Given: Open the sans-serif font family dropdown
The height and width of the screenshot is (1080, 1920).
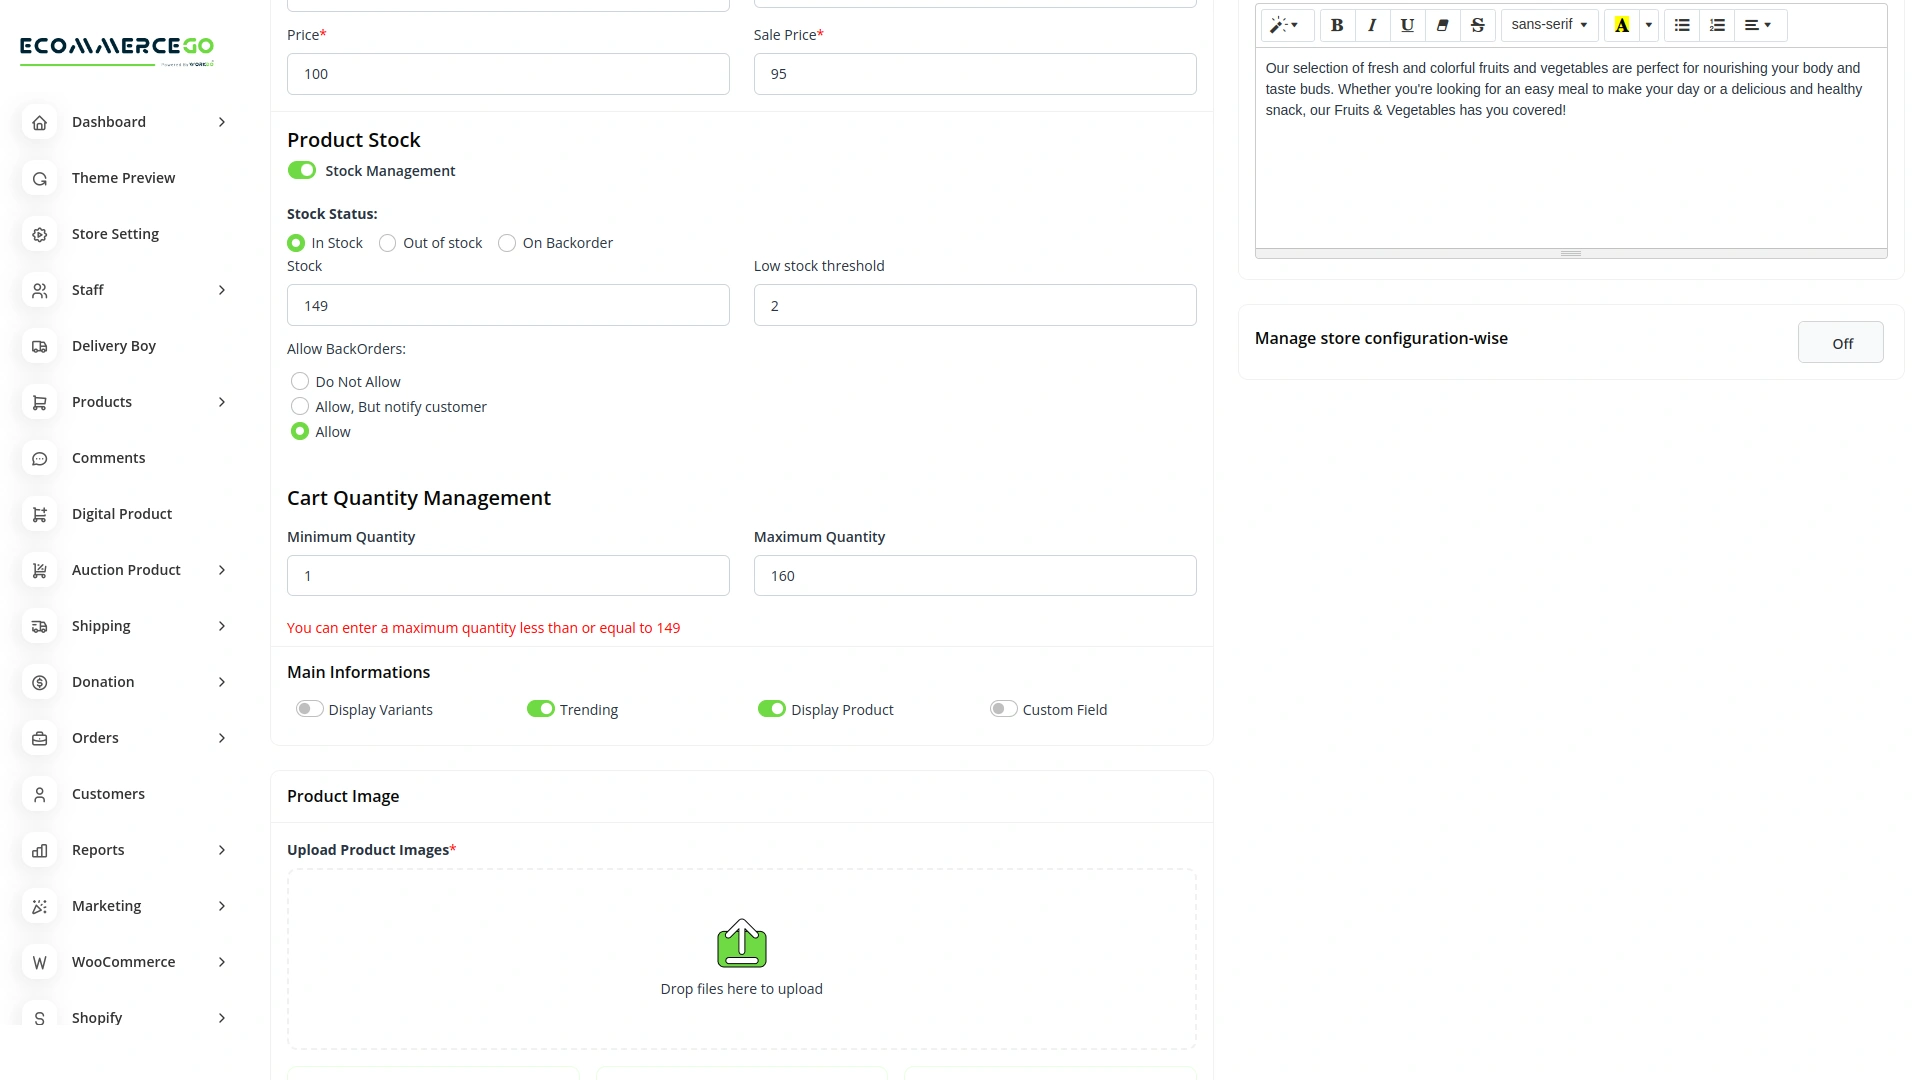Looking at the screenshot, I should [x=1548, y=25].
